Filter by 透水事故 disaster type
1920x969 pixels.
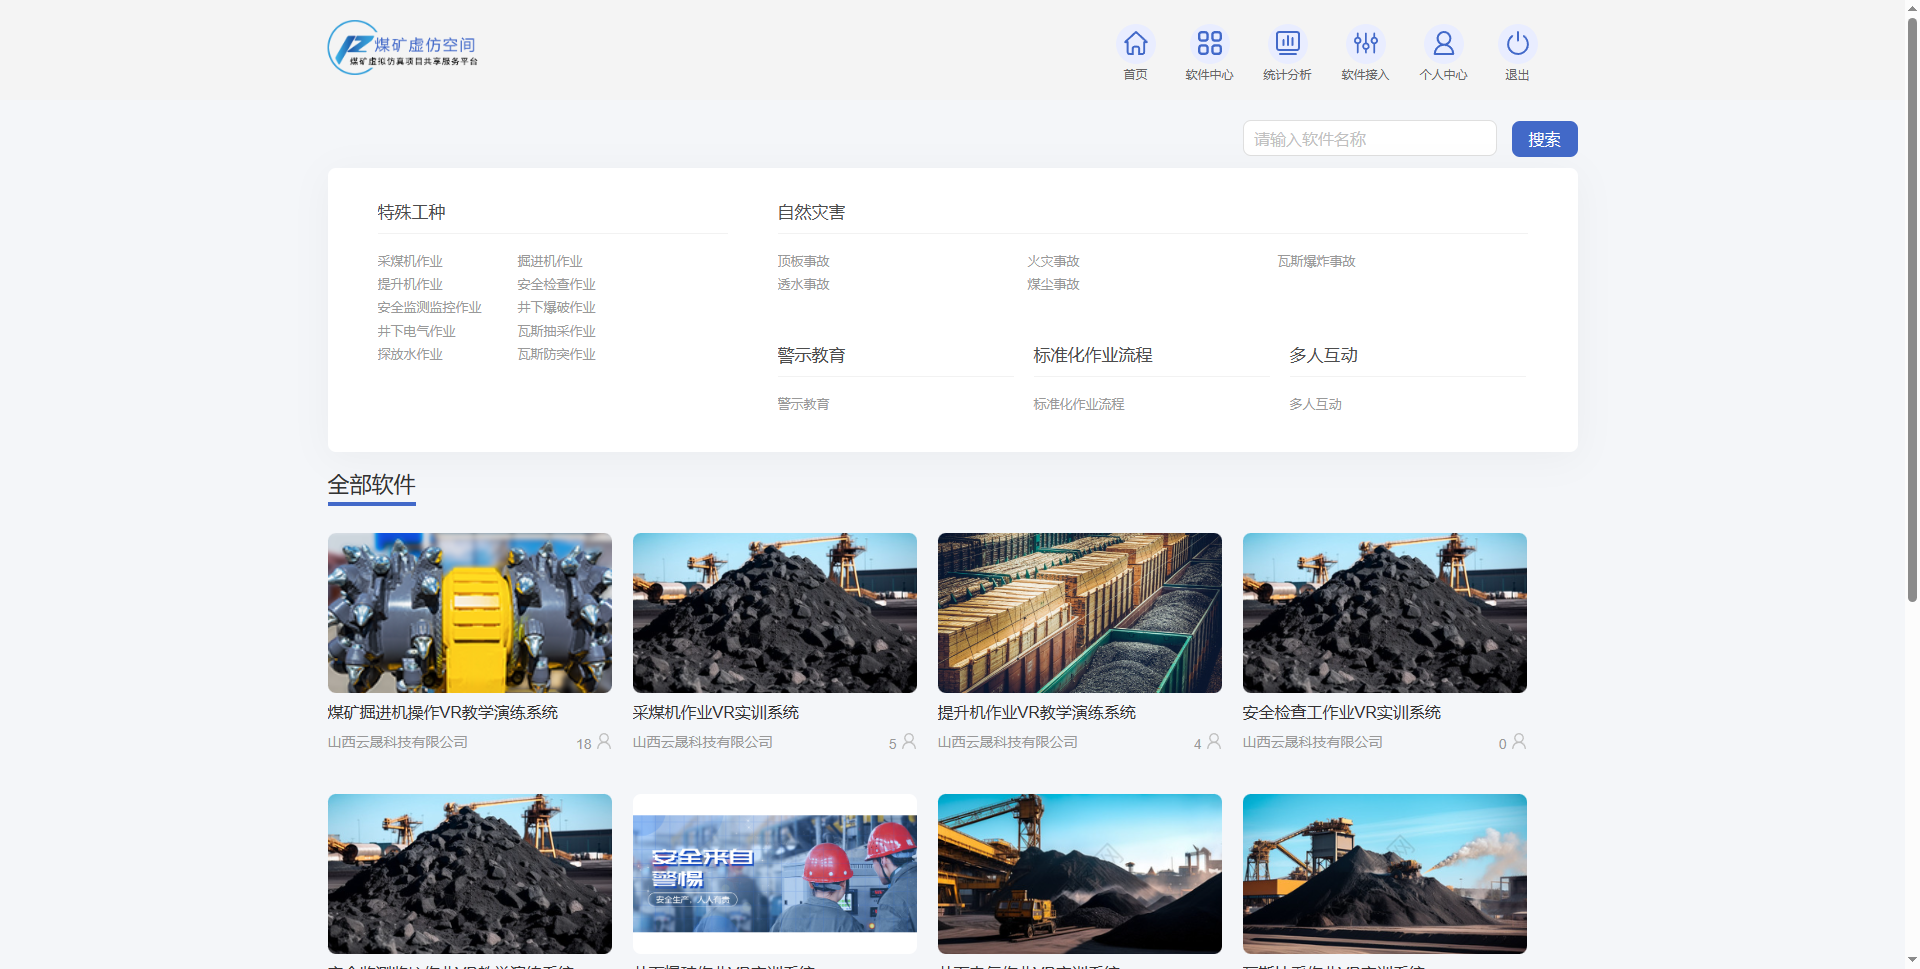803,284
